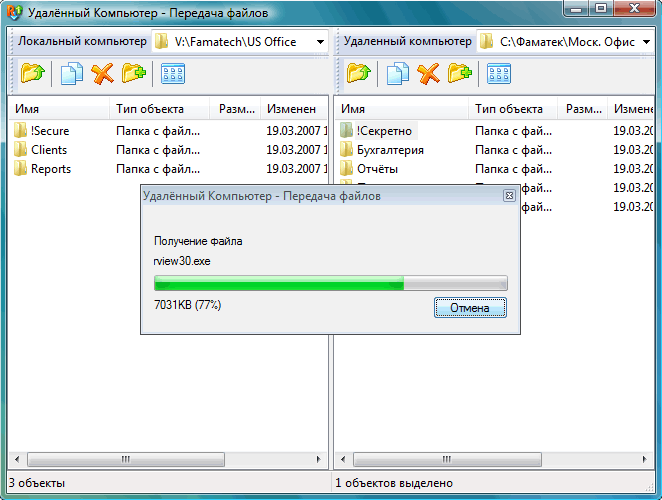Create new folder in the local panel
This screenshot has width=662, height=500.
tap(134, 73)
